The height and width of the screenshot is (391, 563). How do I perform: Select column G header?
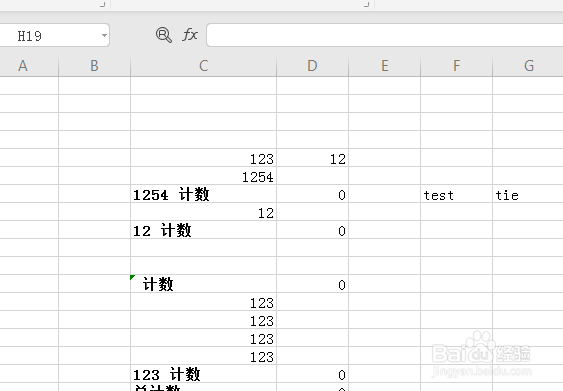[528, 66]
